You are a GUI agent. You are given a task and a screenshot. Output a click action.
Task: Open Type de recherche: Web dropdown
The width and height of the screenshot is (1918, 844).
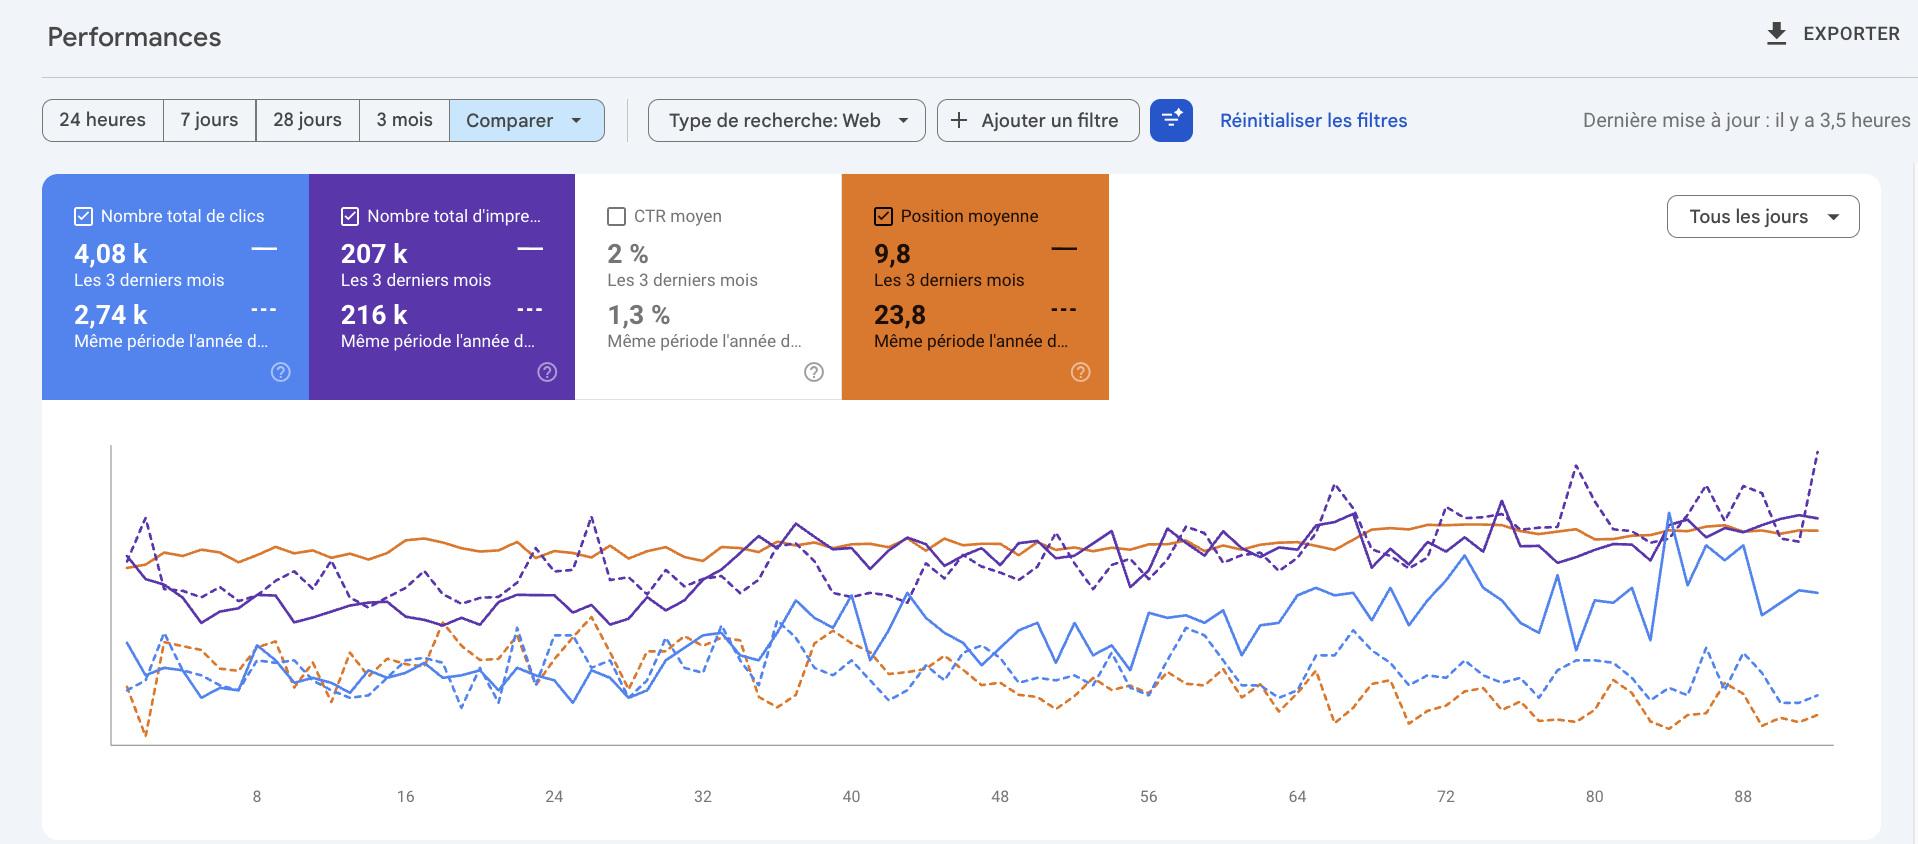coord(787,120)
